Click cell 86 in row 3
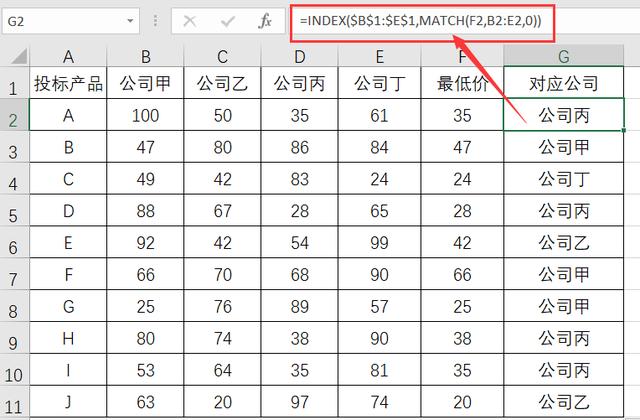The image size is (640, 420). click(x=300, y=147)
